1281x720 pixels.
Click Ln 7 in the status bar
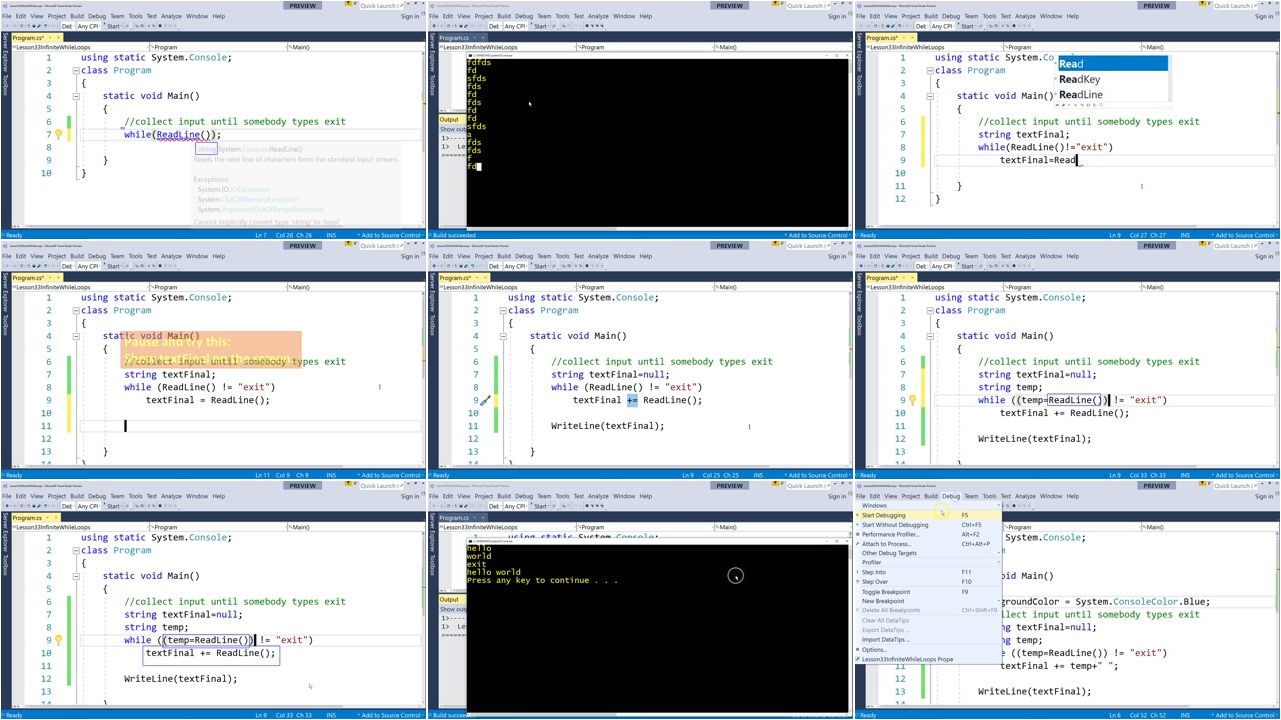click(261, 235)
